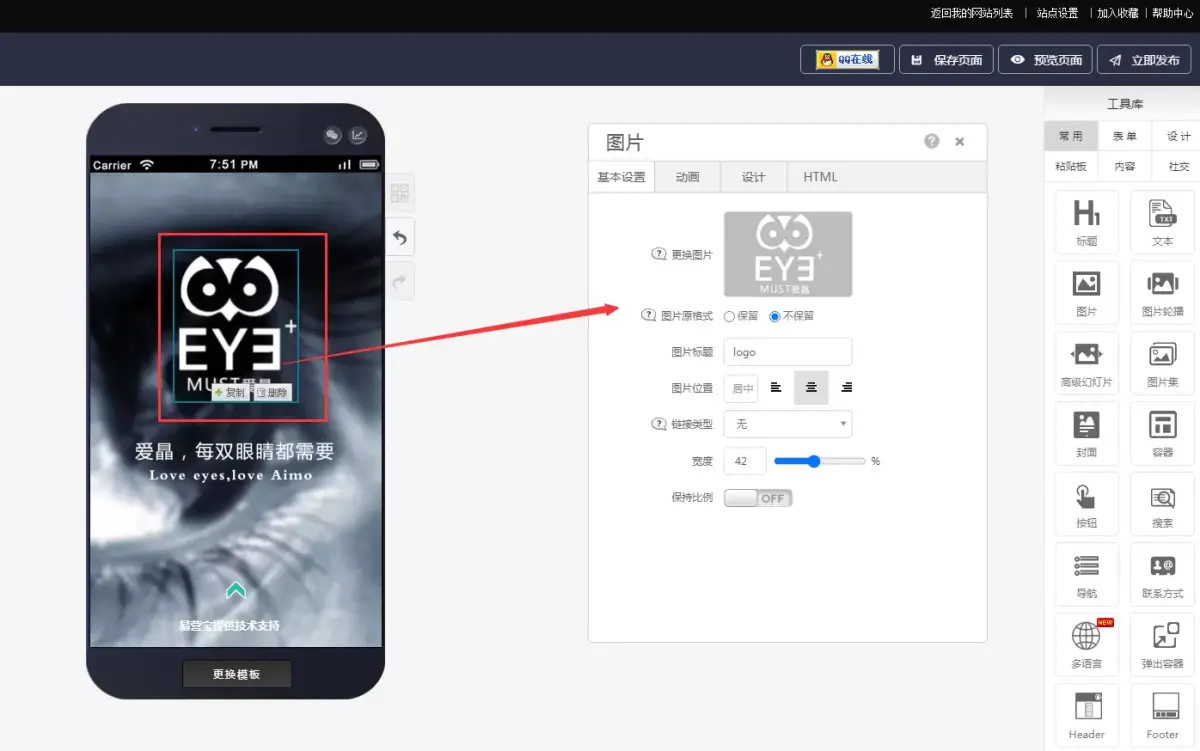Toggle the 保持比例 switch

tap(758, 498)
